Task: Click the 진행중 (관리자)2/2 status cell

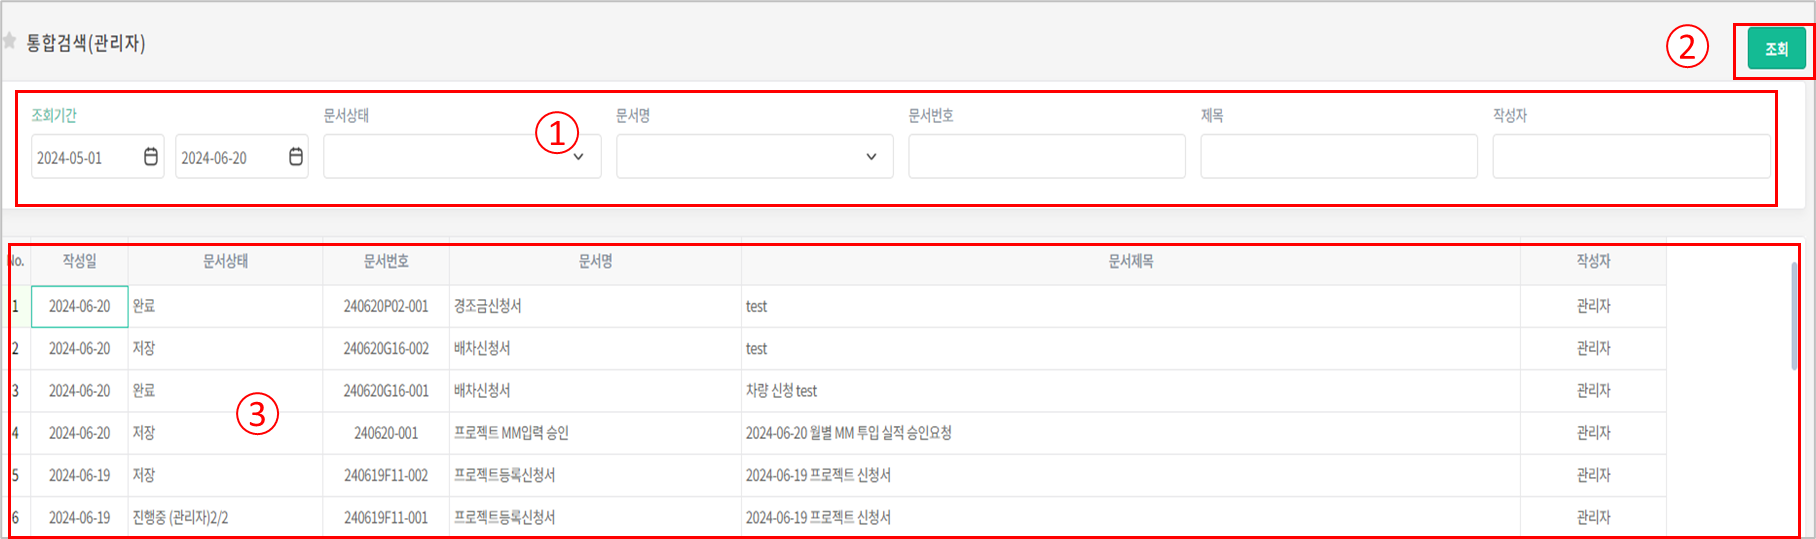Action: [x=180, y=517]
